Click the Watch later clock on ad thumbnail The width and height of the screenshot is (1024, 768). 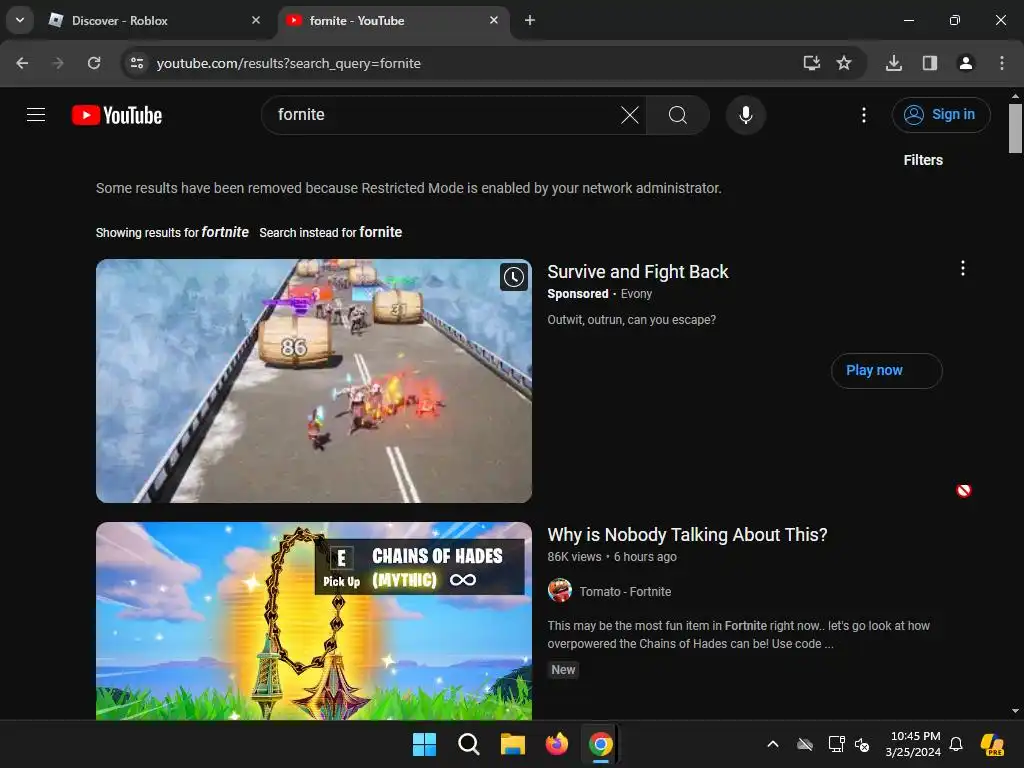(514, 277)
